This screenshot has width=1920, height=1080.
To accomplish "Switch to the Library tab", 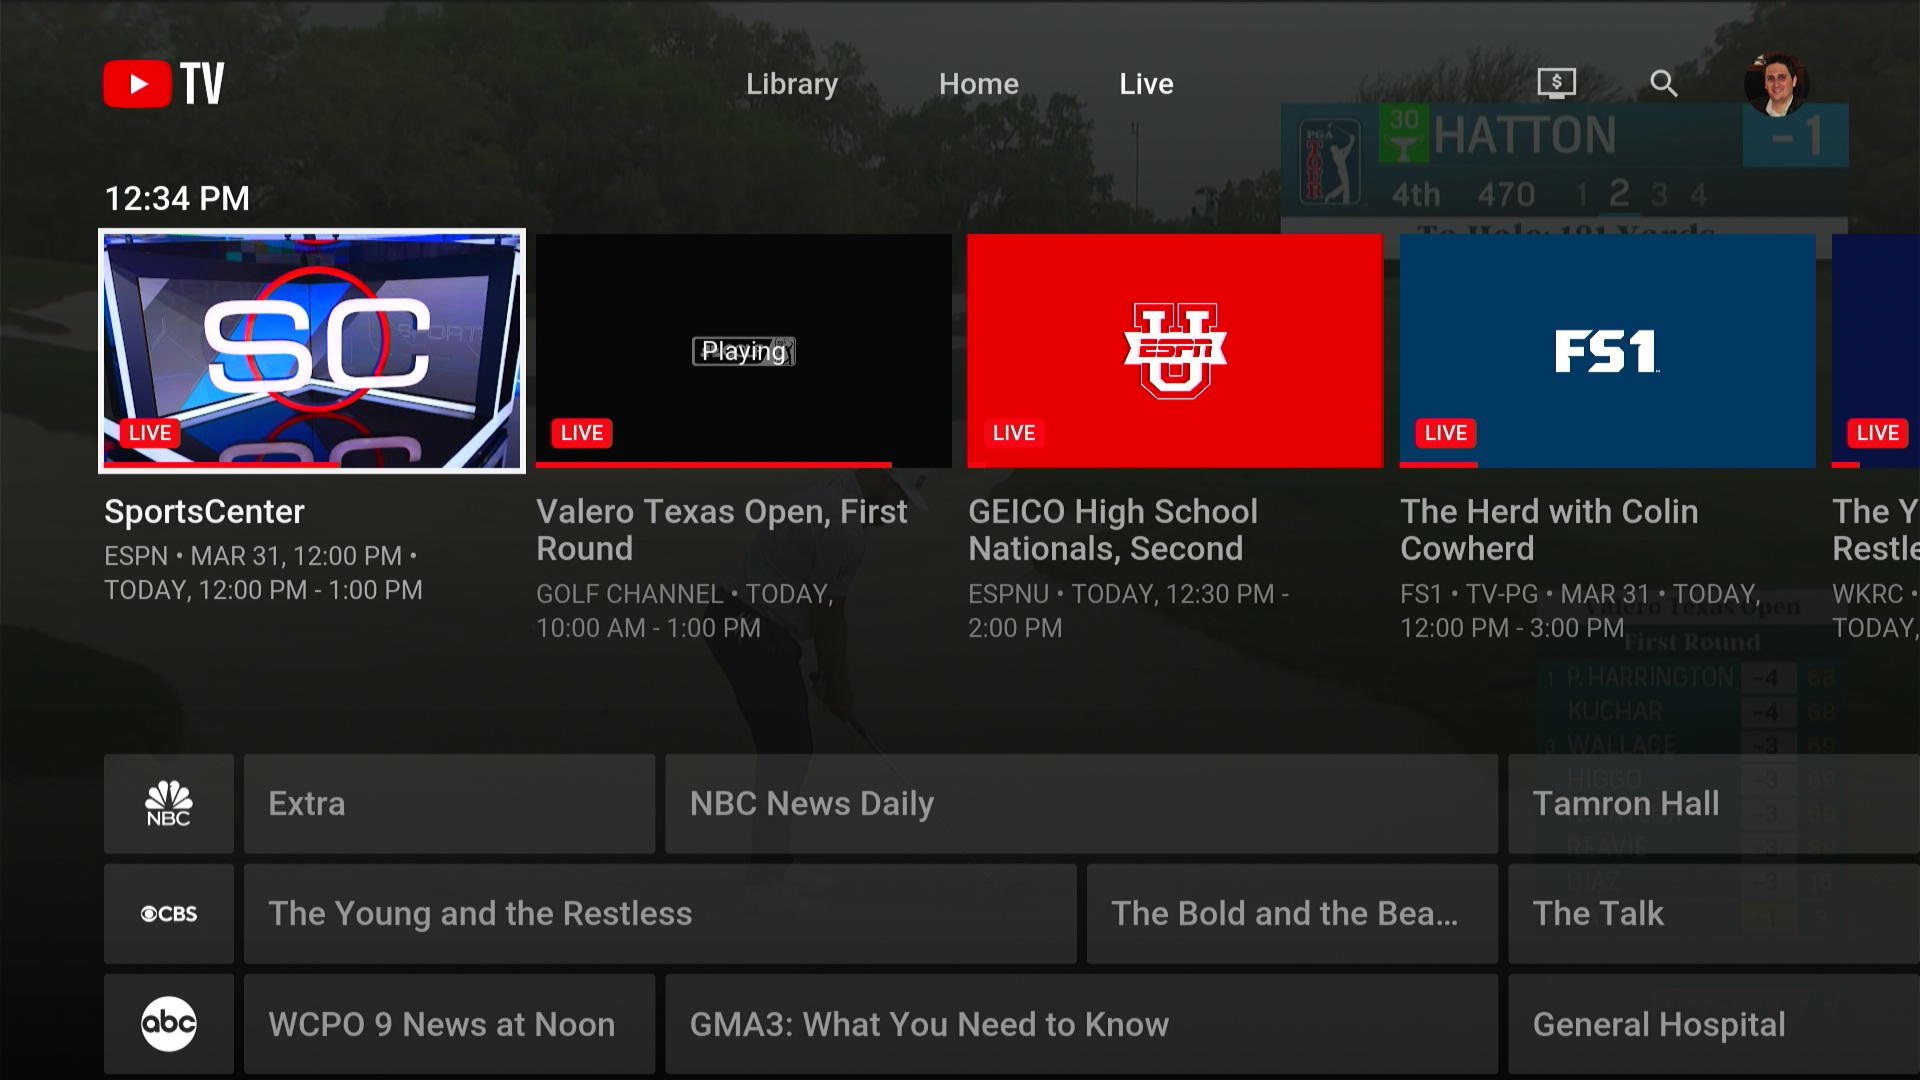I will (x=793, y=83).
